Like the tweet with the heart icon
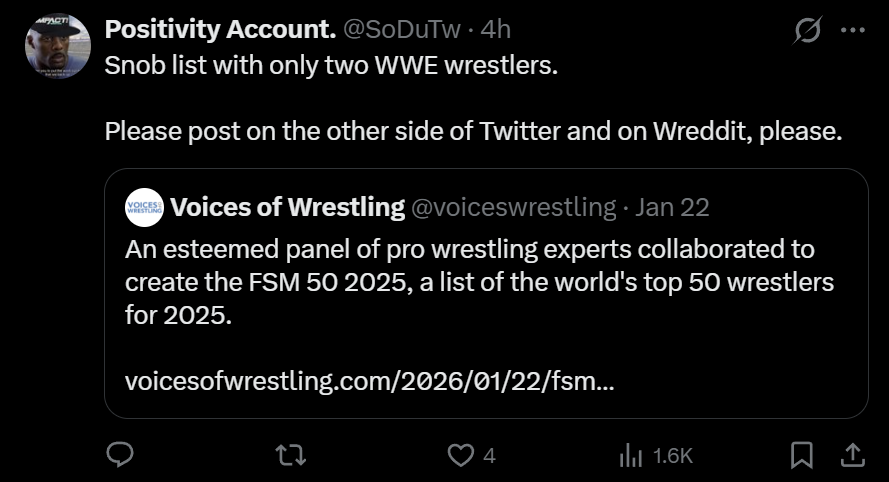The height and width of the screenshot is (482, 889). point(459,456)
